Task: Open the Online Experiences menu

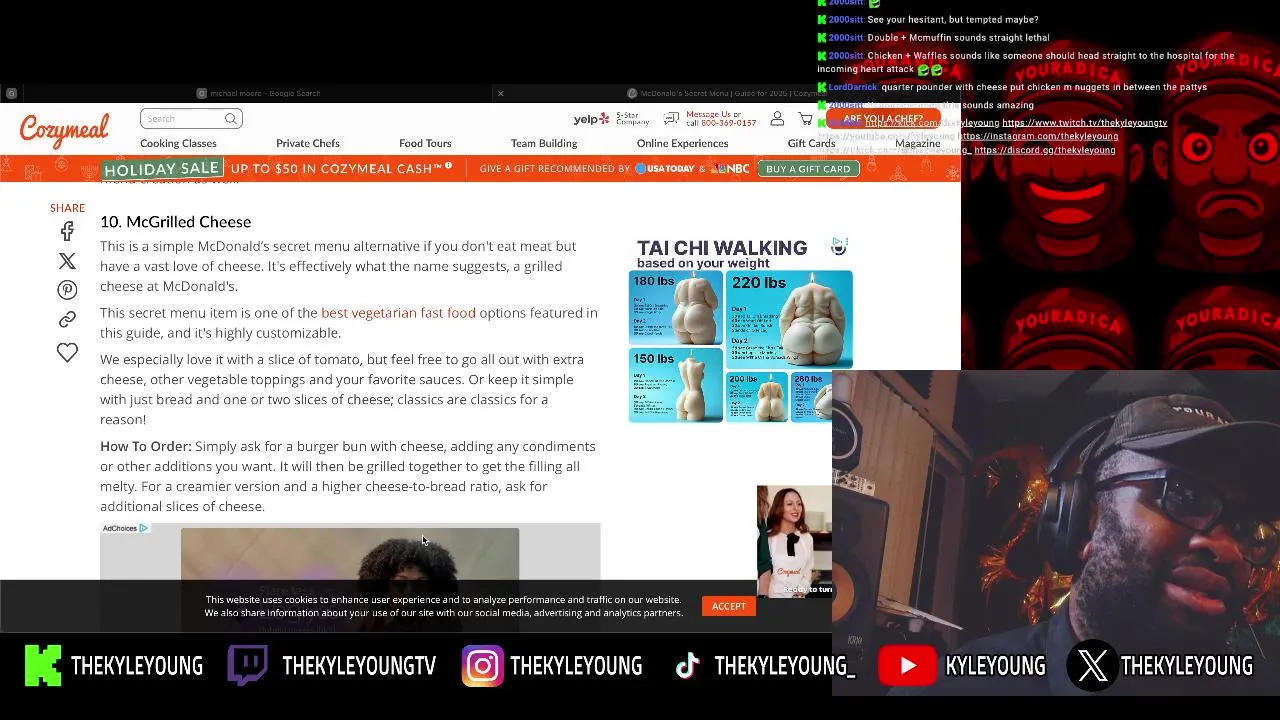Action: [682, 143]
